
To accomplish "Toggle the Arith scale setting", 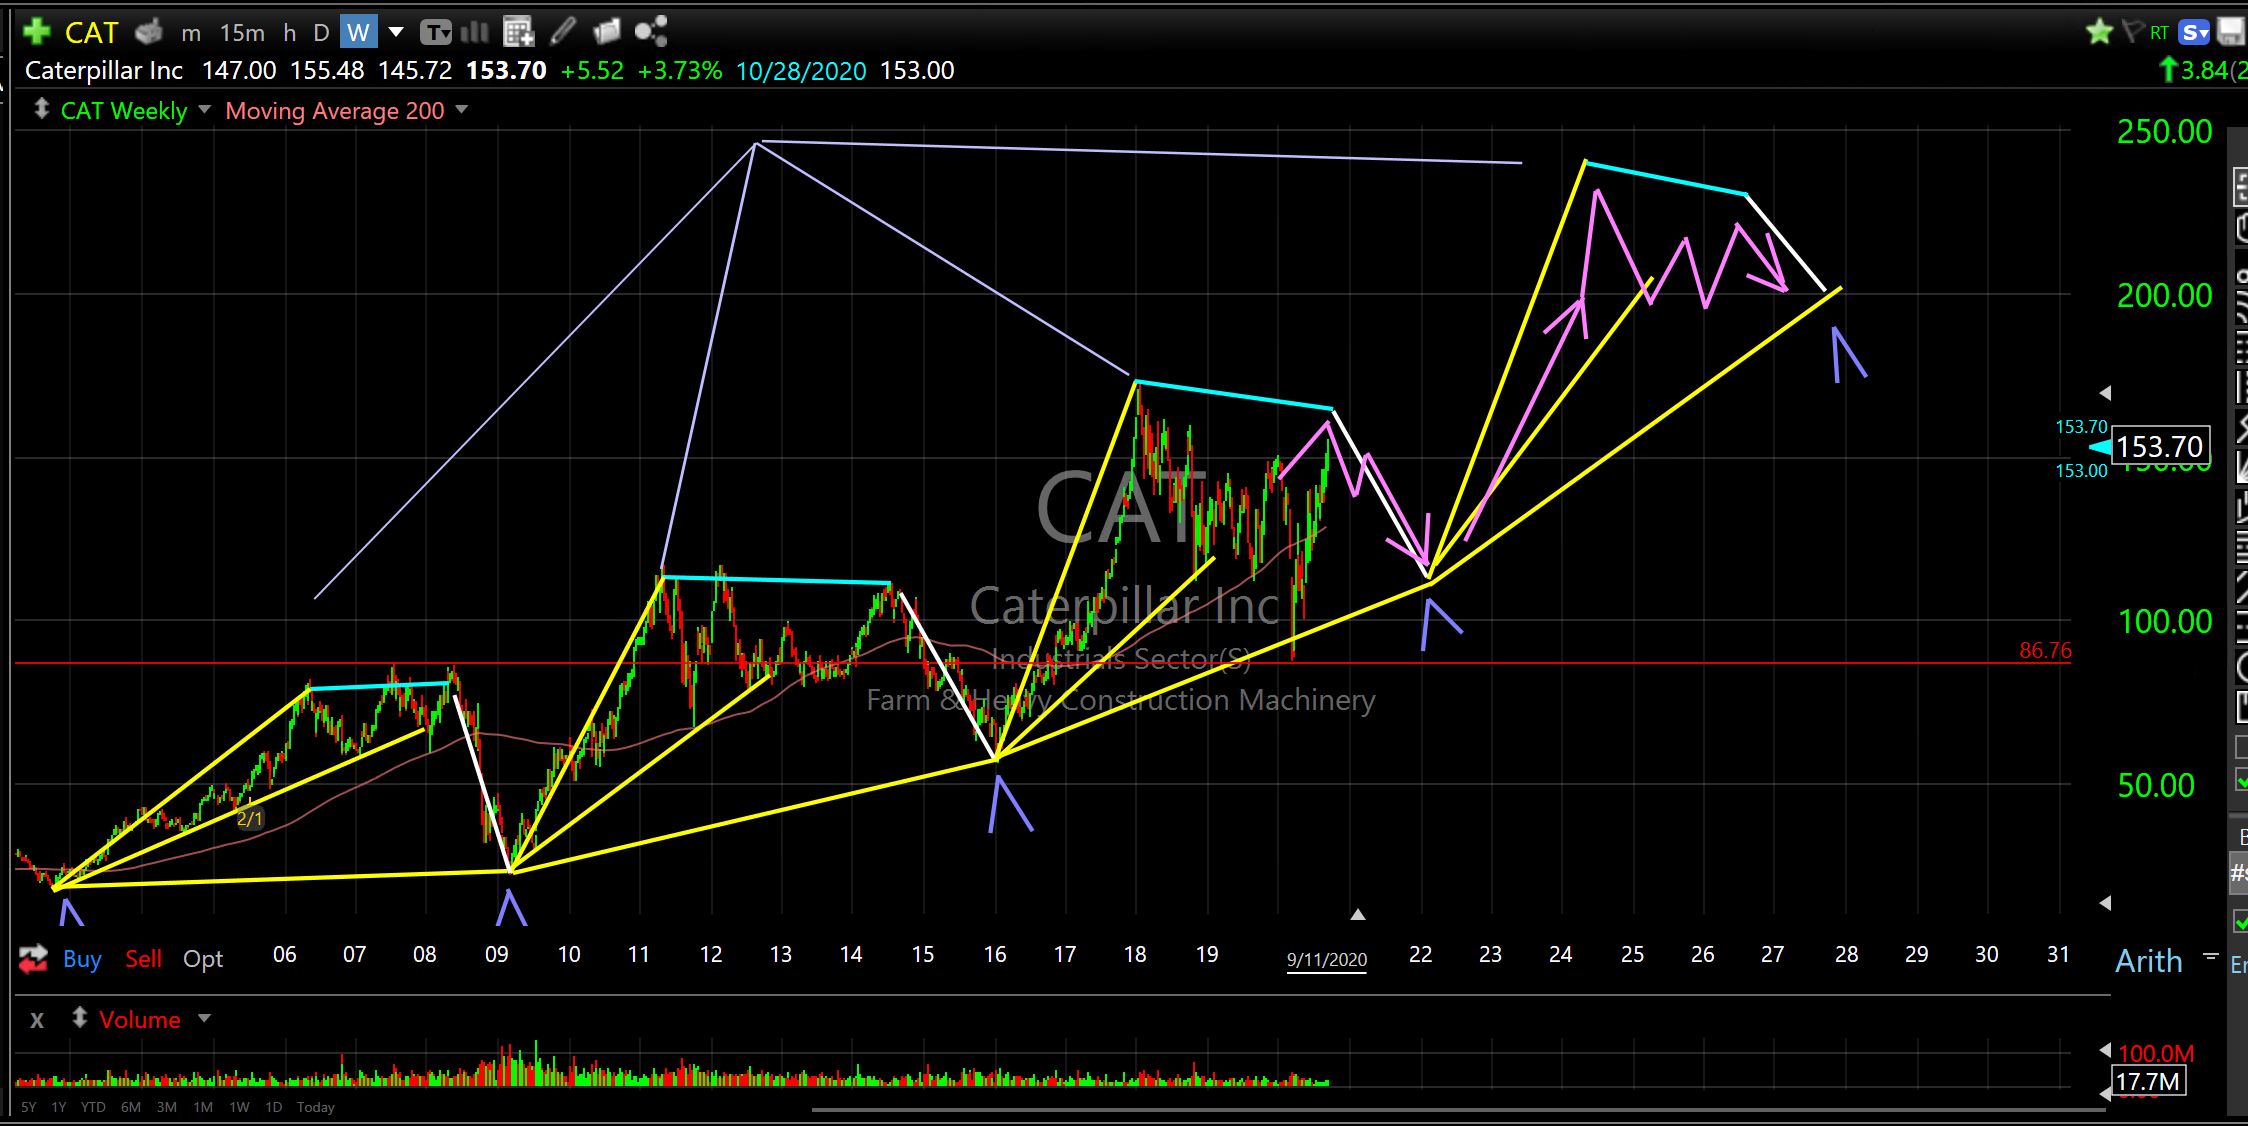I will pyautogui.click(x=2148, y=961).
